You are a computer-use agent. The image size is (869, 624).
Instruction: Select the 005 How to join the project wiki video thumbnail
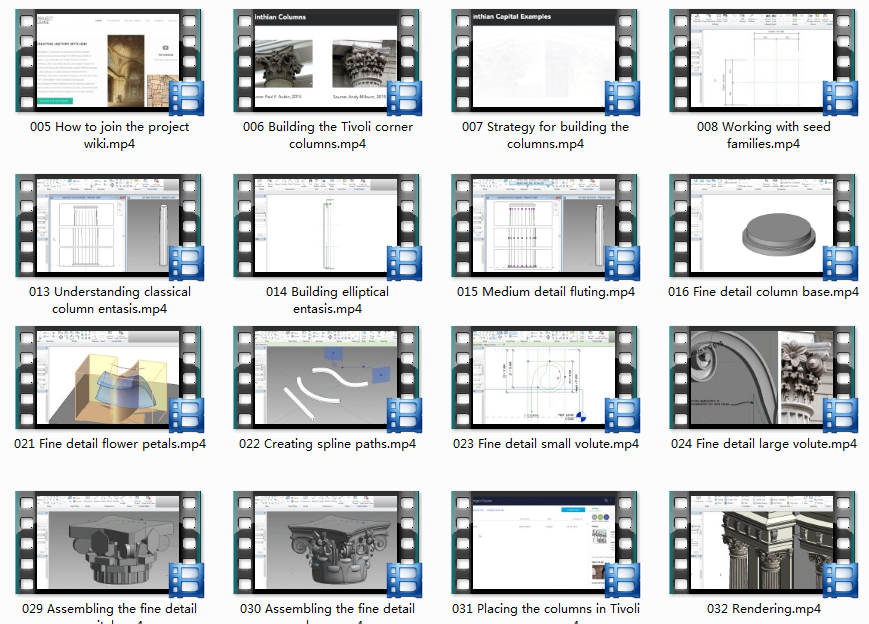point(109,61)
